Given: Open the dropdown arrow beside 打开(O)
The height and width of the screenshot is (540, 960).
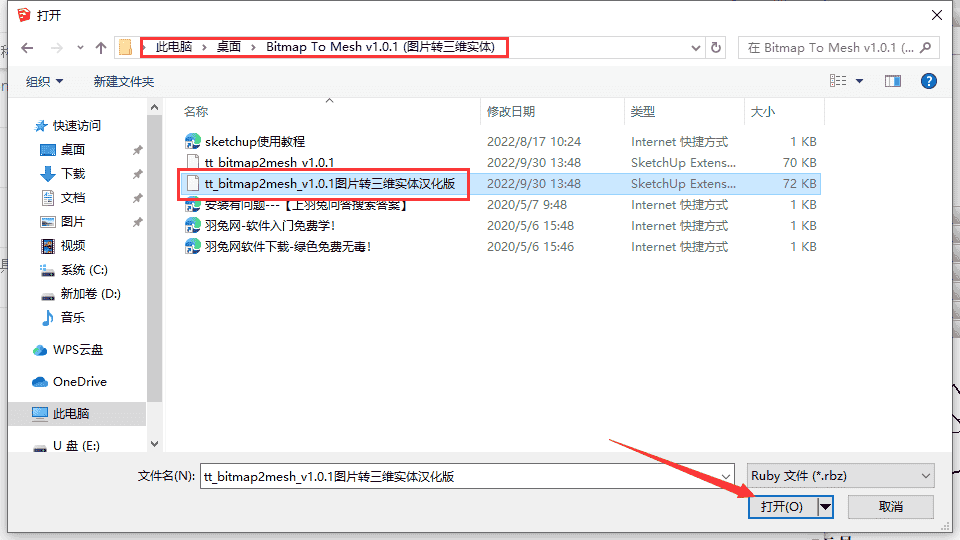Looking at the screenshot, I should click(x=825, y=507).
